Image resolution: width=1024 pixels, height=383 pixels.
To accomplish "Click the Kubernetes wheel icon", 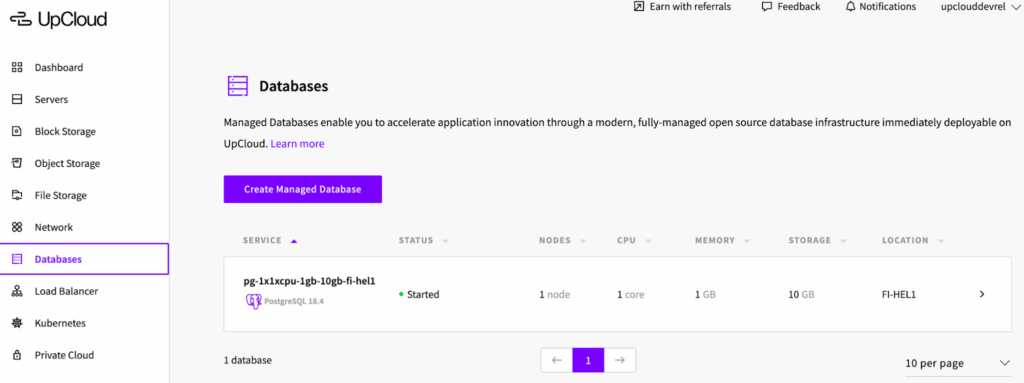I will click(x=18, y=324).
